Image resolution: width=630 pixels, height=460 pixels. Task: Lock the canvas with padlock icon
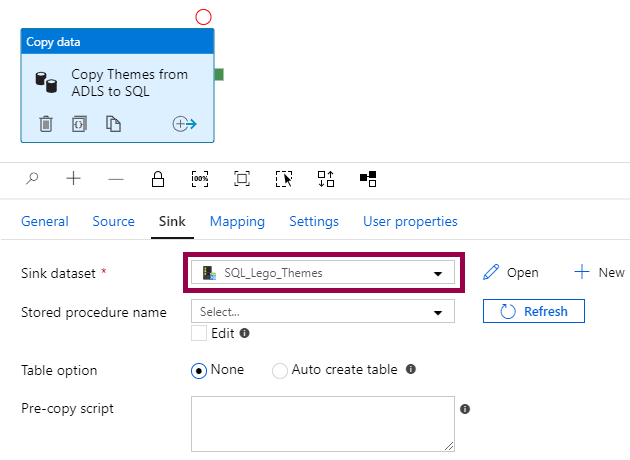pos(157,179)
